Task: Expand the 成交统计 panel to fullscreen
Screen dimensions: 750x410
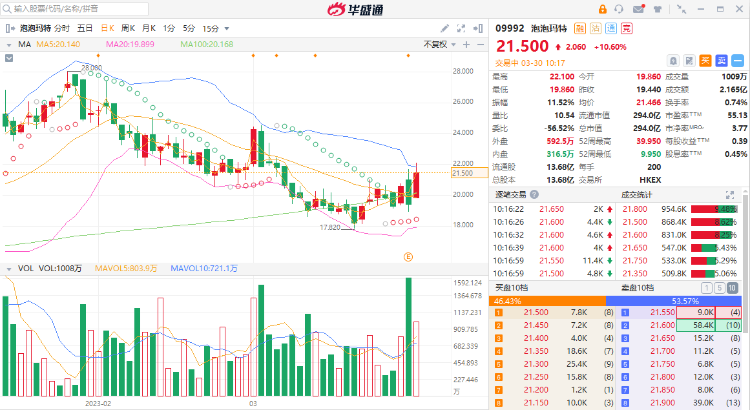Action: click(729, 195)
